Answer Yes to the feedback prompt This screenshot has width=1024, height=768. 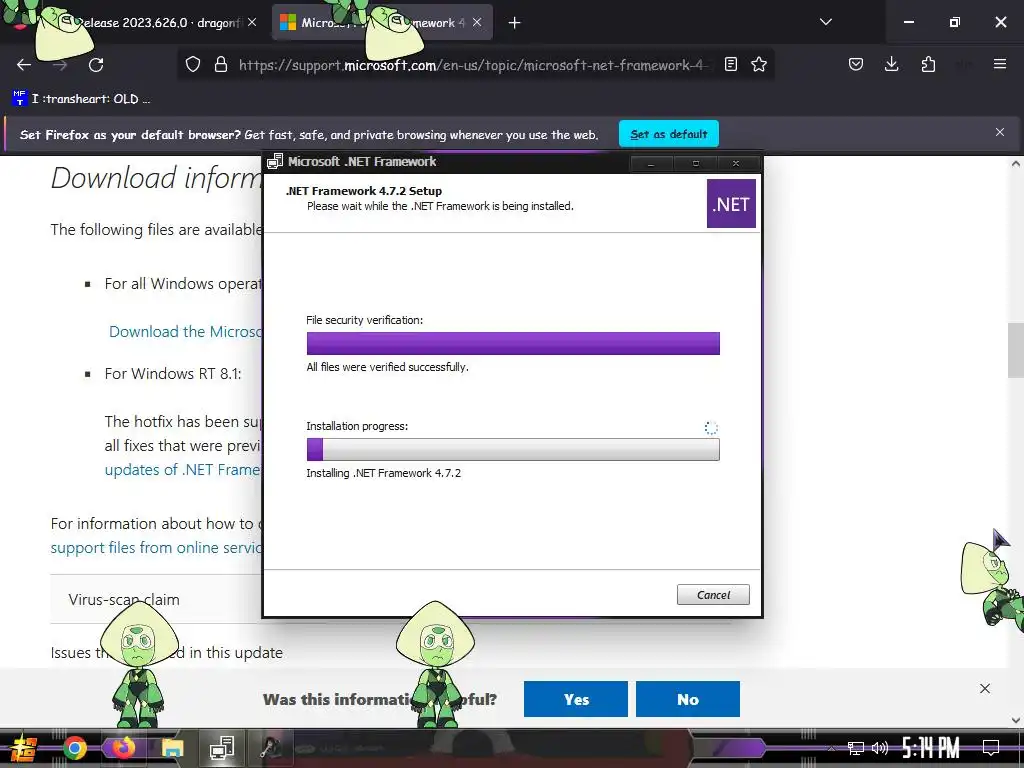576,699
